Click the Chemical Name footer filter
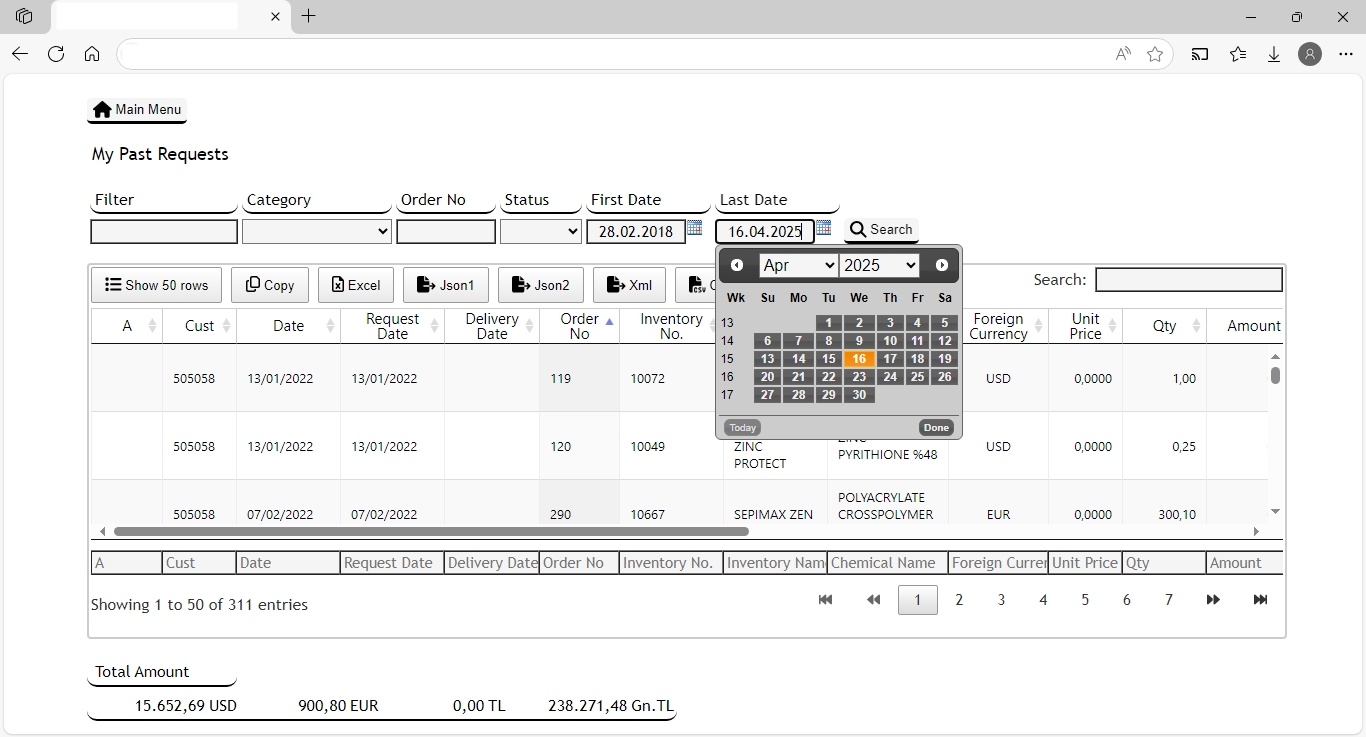The height and width of the screenshot is (737, 1366). click(887, 563)
